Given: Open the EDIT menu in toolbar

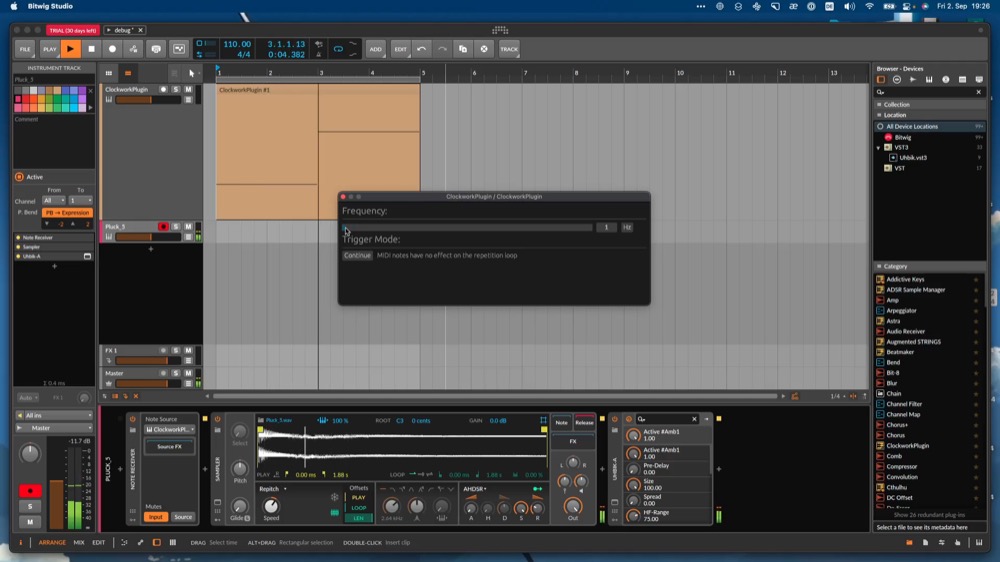Looking at the screenshot, I should pyautogui.click(x=400, y=49).
